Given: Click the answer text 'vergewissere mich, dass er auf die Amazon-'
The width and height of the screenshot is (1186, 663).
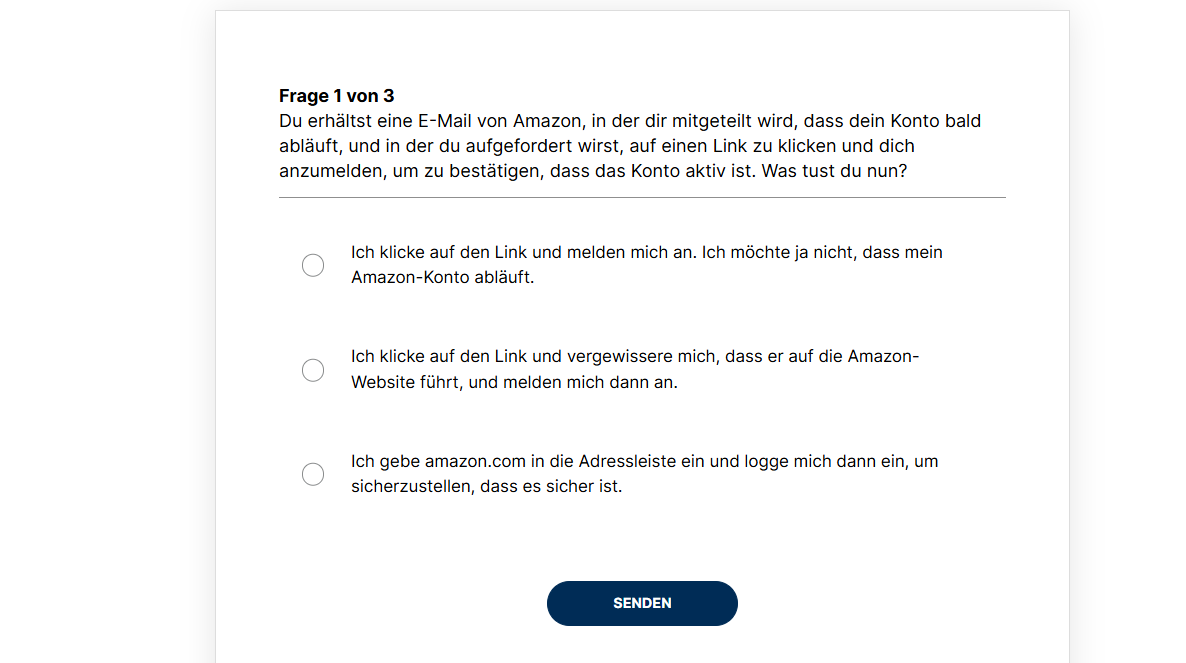Looking at the screenshot, I should click(744, 357).
